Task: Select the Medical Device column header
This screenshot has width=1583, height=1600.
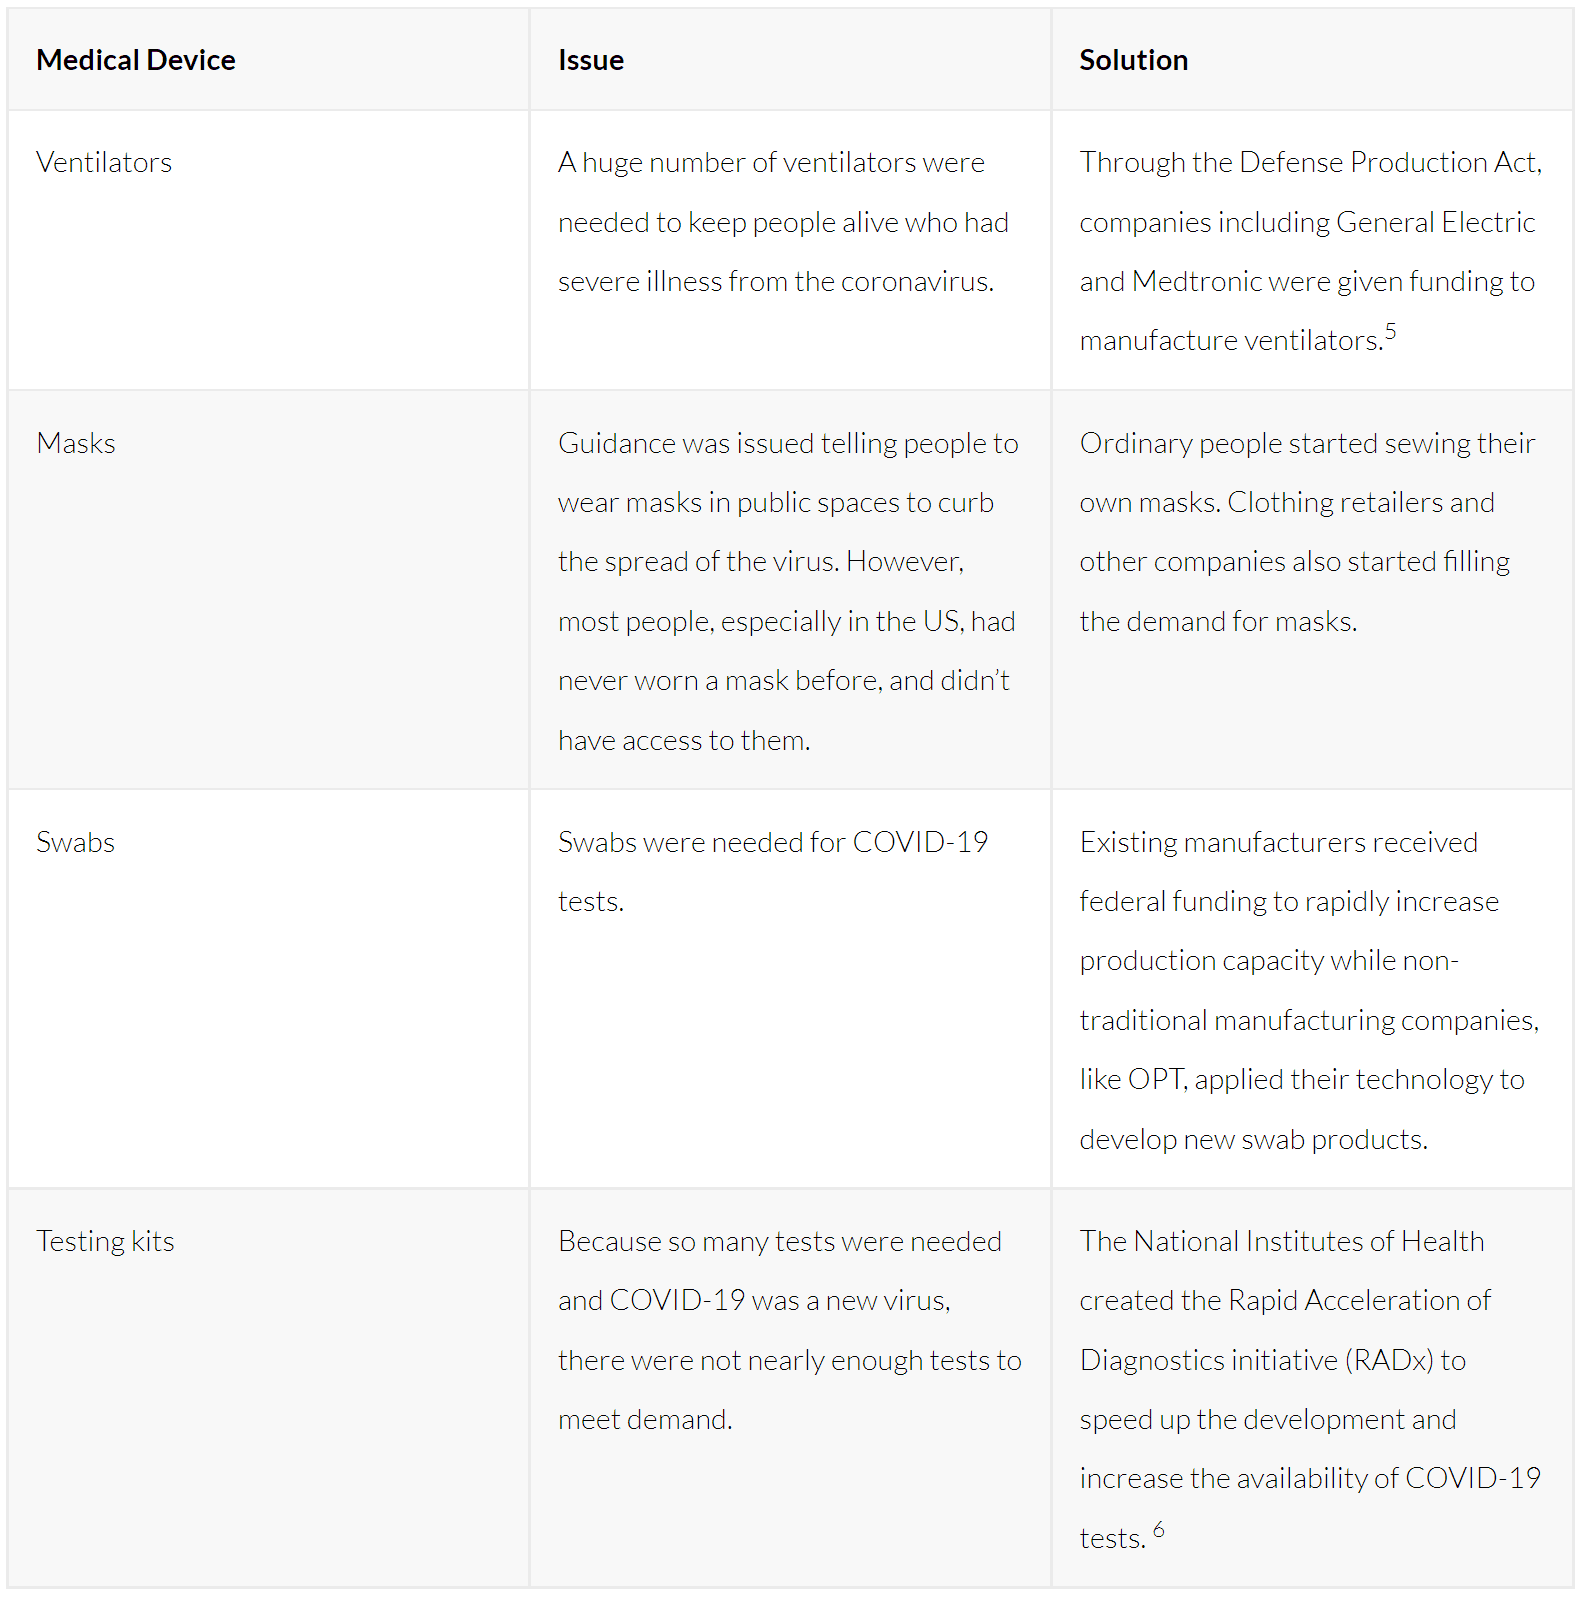Action: (x=136, y=60)
